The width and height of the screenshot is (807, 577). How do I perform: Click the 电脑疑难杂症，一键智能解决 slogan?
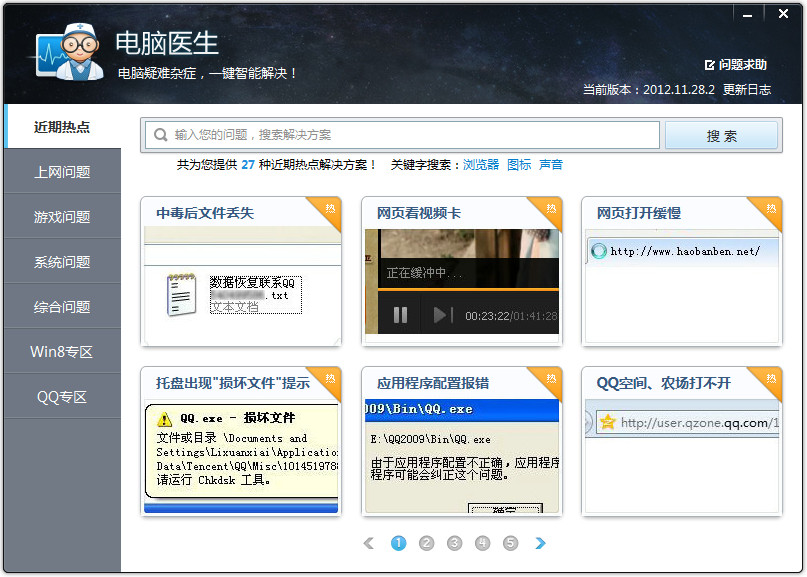click(207, 73)
